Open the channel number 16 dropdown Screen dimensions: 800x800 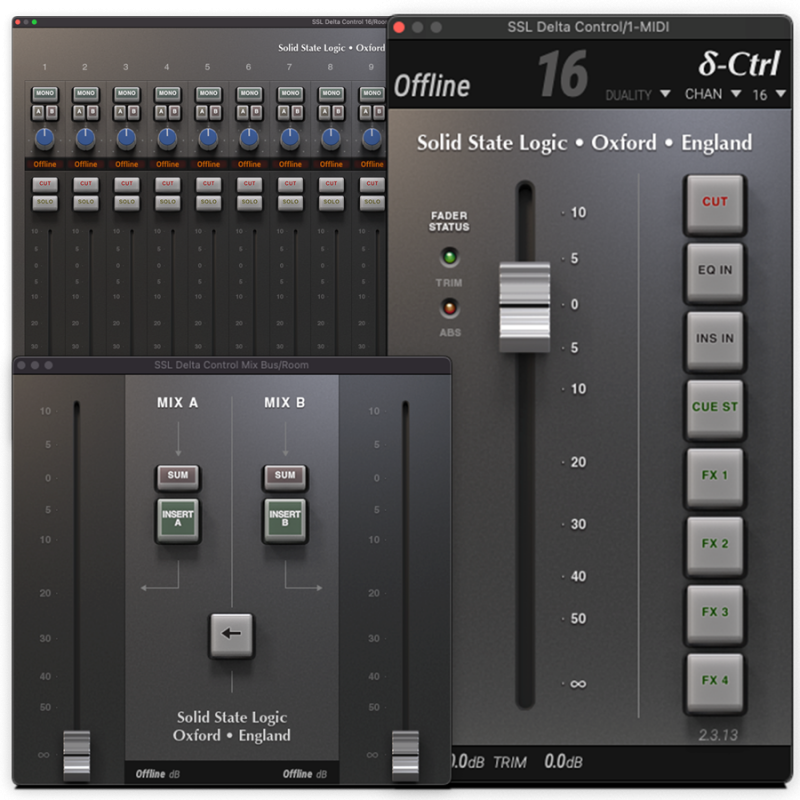click(x=769, y=95)
